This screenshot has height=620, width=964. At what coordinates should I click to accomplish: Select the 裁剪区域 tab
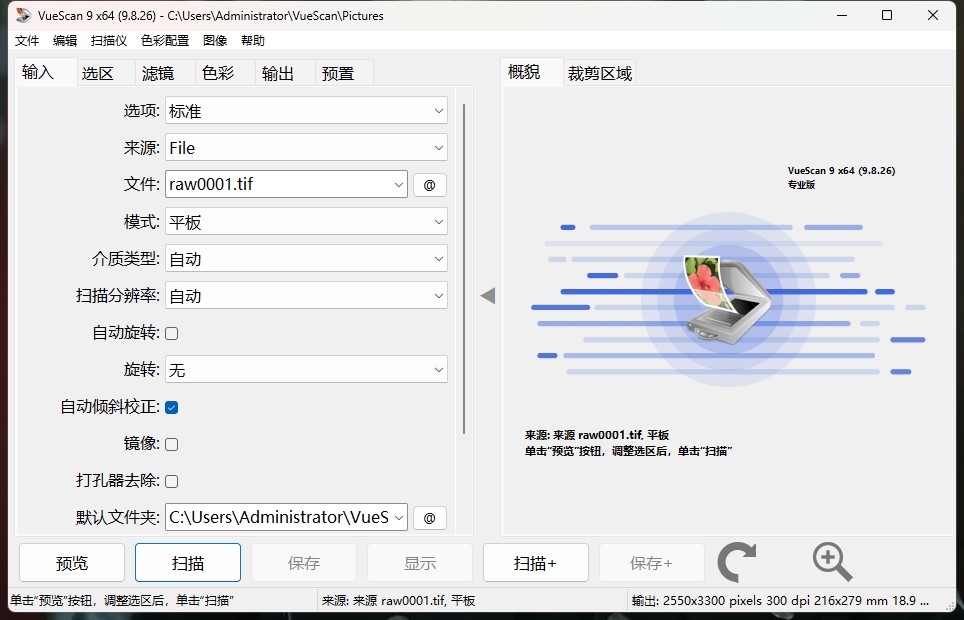point(599,73)
